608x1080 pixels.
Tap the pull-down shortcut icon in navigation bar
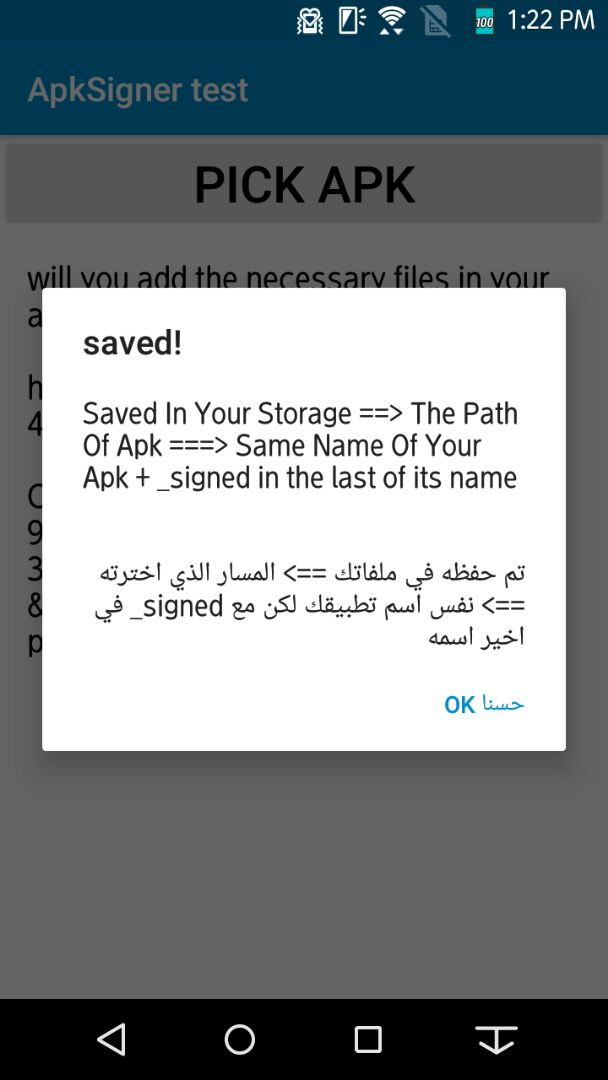point(497,1038)
